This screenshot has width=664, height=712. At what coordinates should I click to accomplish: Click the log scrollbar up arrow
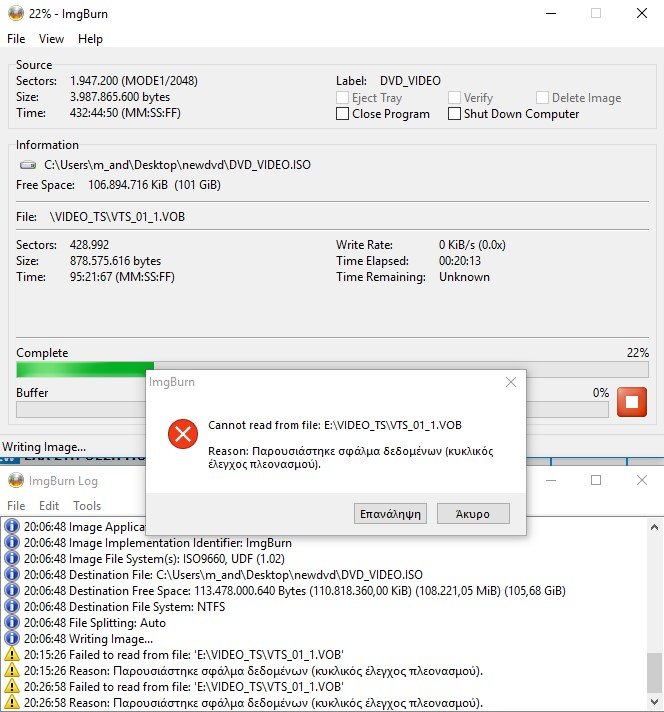[x=654, y=527]
